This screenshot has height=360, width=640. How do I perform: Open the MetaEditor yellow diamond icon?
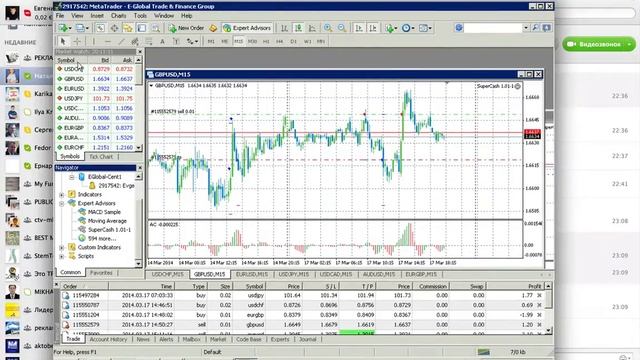pos(213,28)
